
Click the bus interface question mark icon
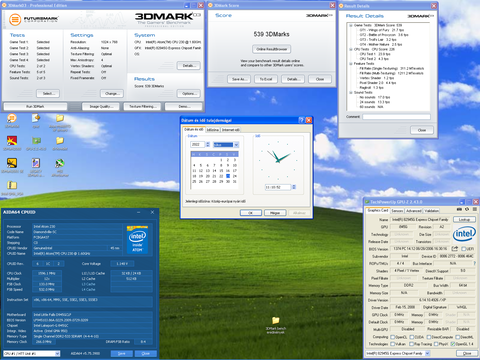point(475,263)
